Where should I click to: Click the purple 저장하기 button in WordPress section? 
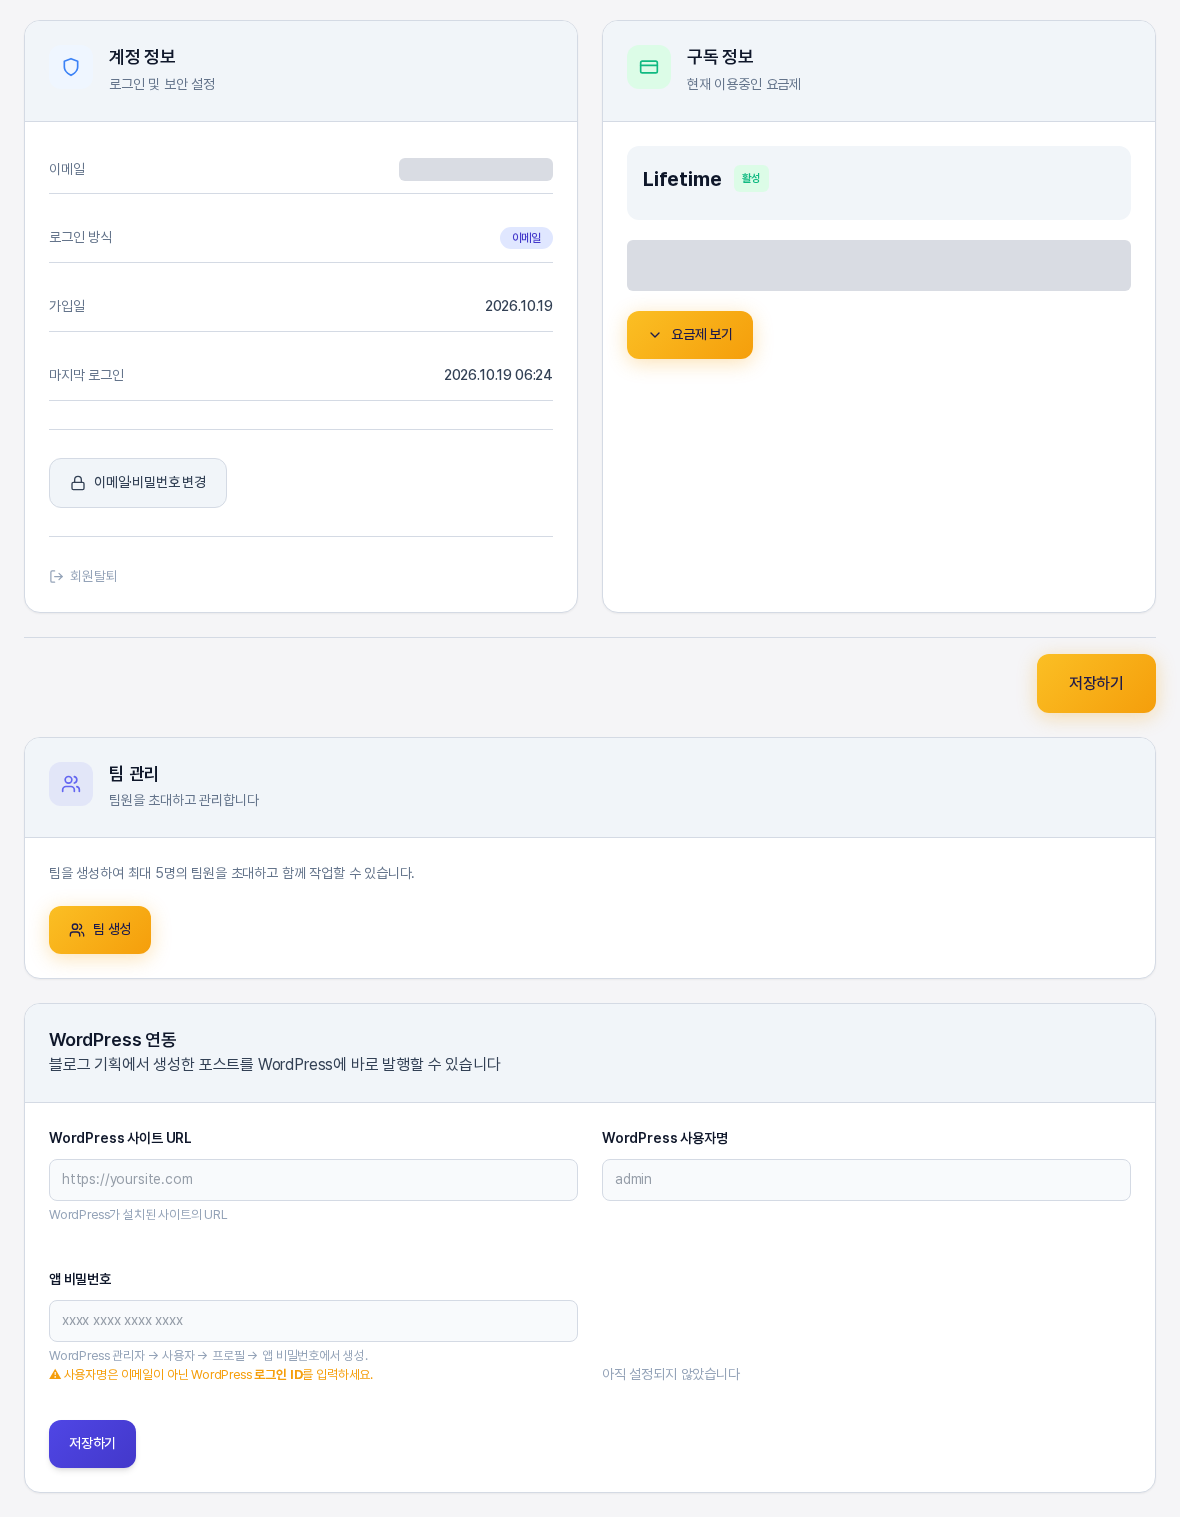pos(92,1444)
